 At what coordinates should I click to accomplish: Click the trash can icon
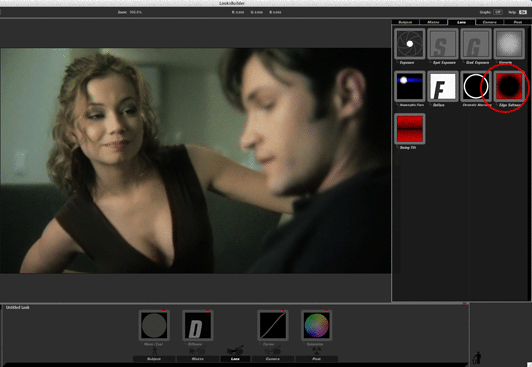point(478,358)
